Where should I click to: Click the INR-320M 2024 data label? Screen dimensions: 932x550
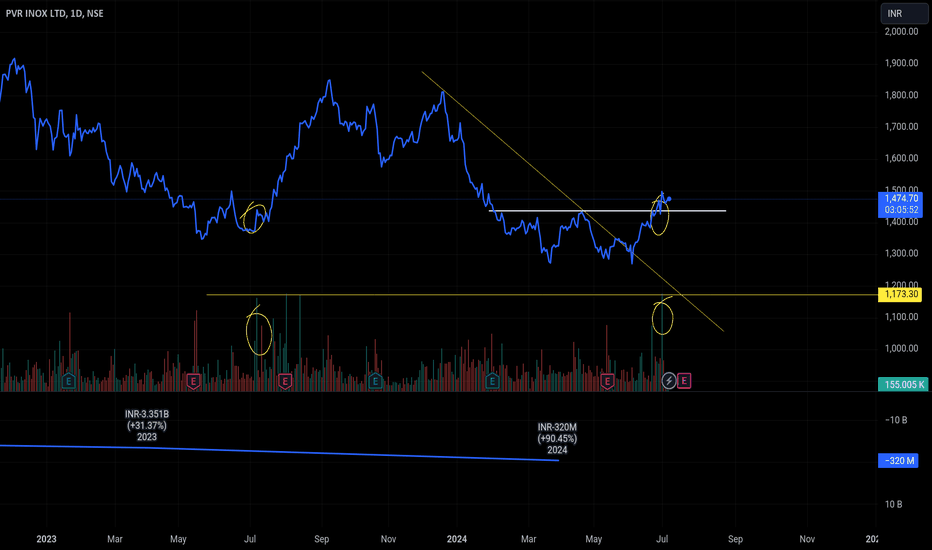pyautogui.click(x=557, y=438)
